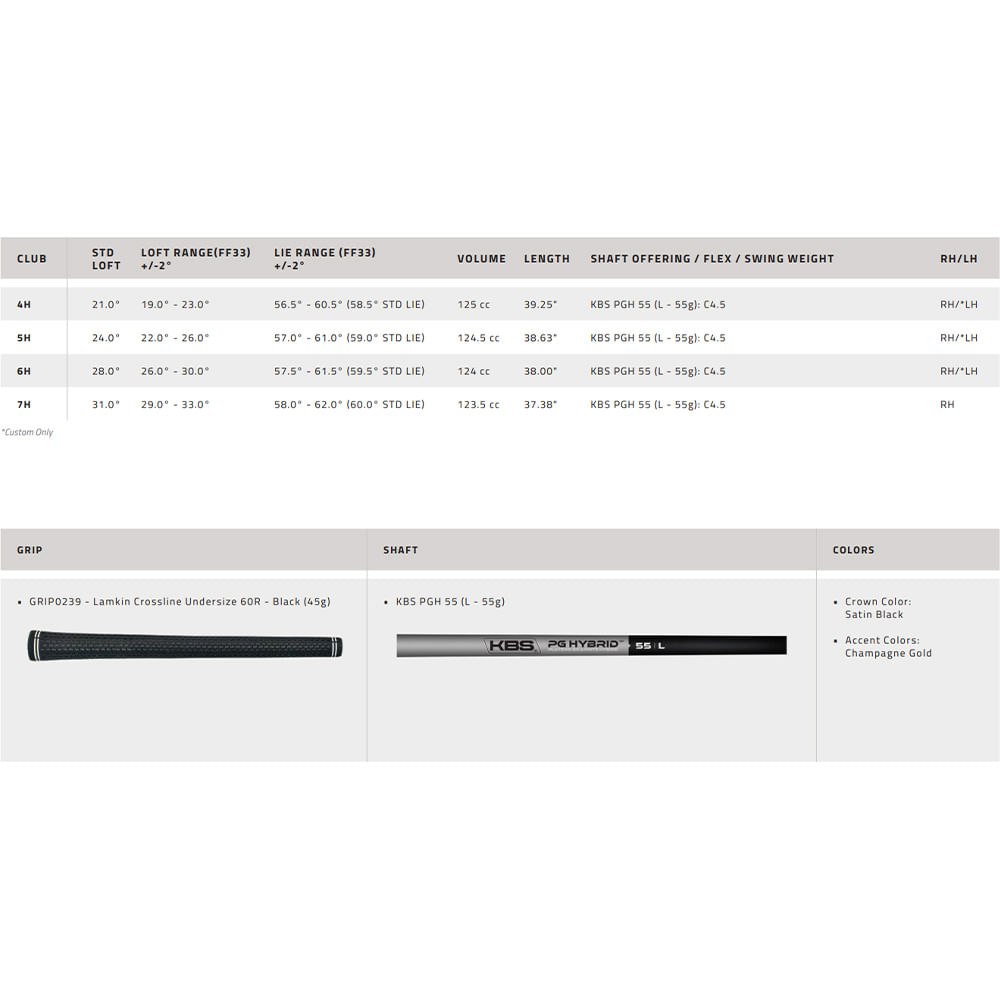Click the RH/LH column header
This screenshot has height=1000, width=1000.
[959, 259]
